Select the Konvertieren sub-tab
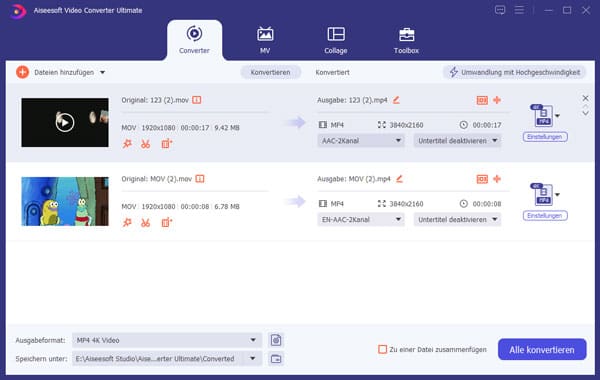The height and width of the screenshot is (380, 600). tap(271, 72)
